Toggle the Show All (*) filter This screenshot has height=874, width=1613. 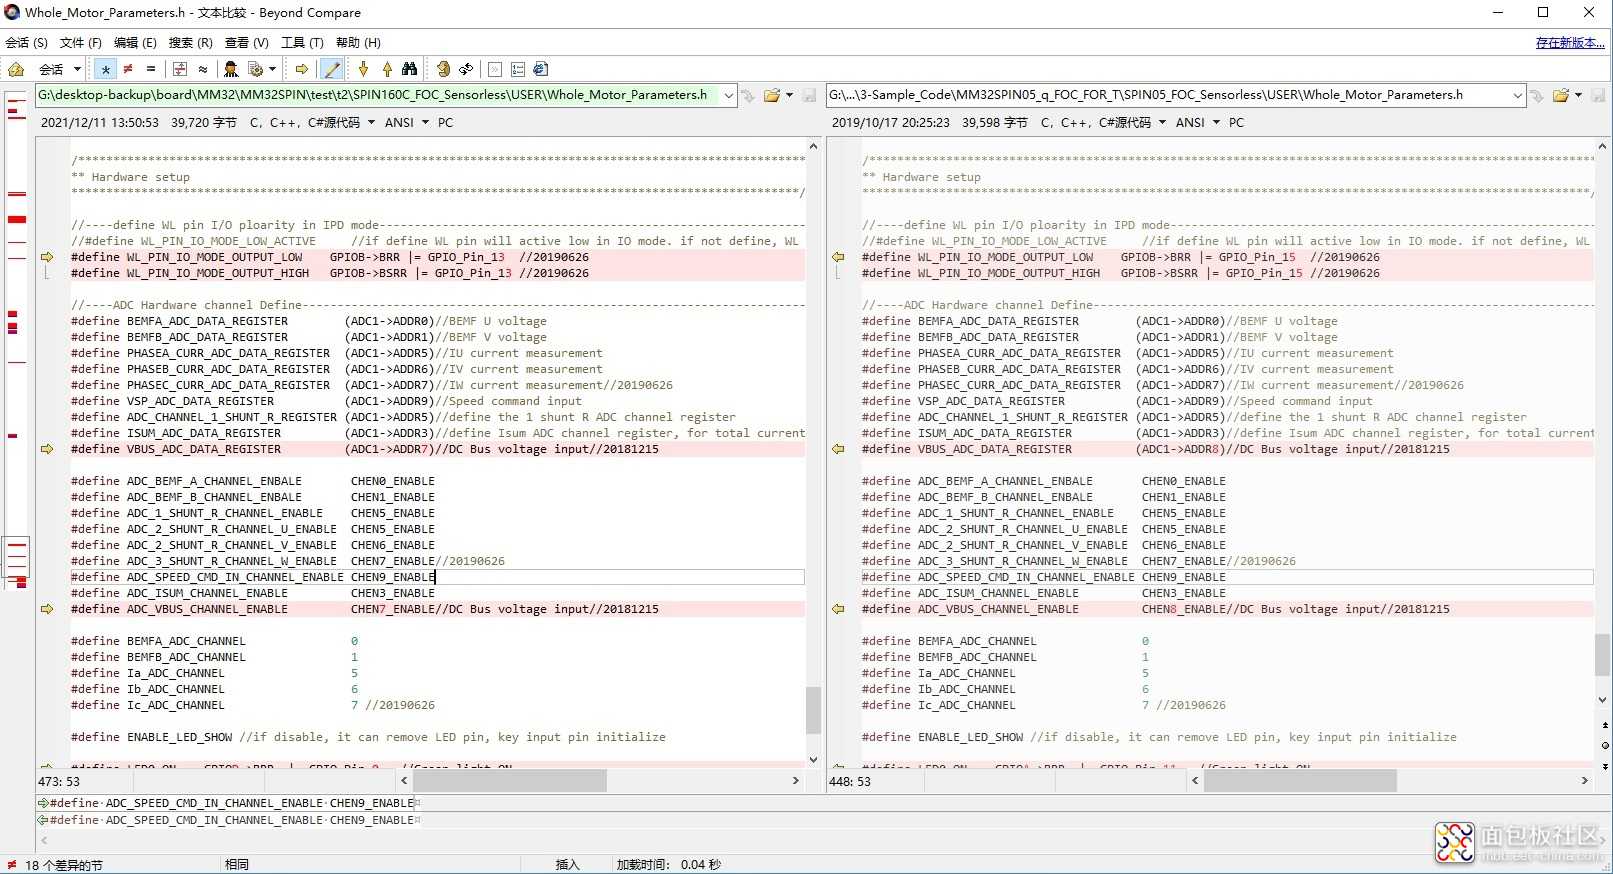point(105,69)
